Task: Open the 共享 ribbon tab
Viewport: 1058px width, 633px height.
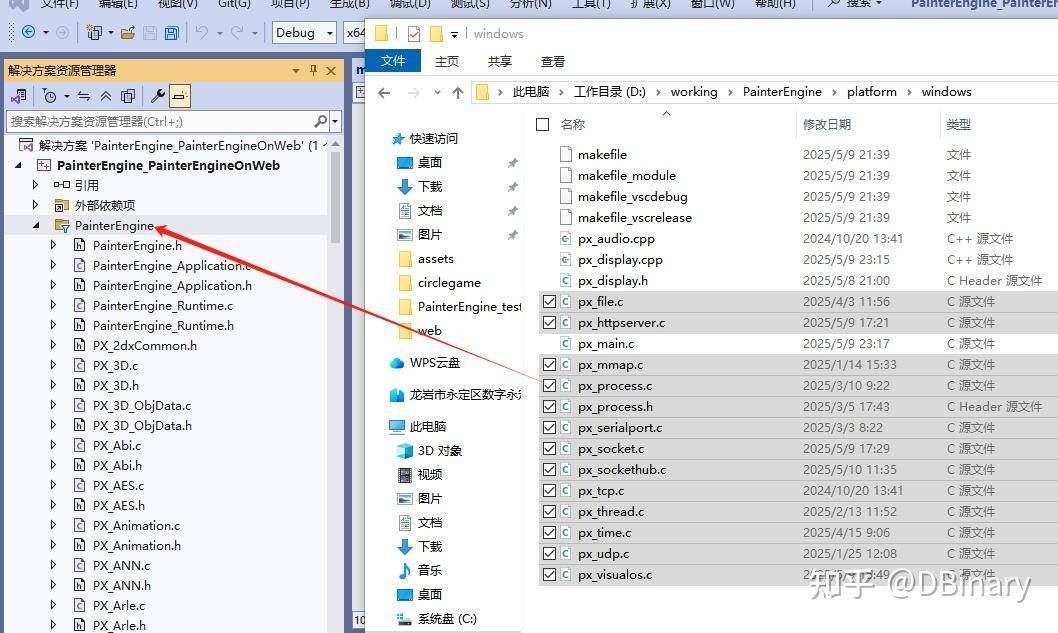Action: point(500,61)
